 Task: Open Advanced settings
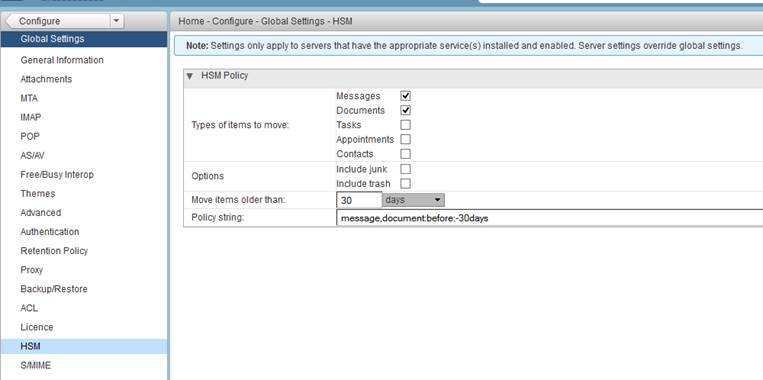click(41, 213)
